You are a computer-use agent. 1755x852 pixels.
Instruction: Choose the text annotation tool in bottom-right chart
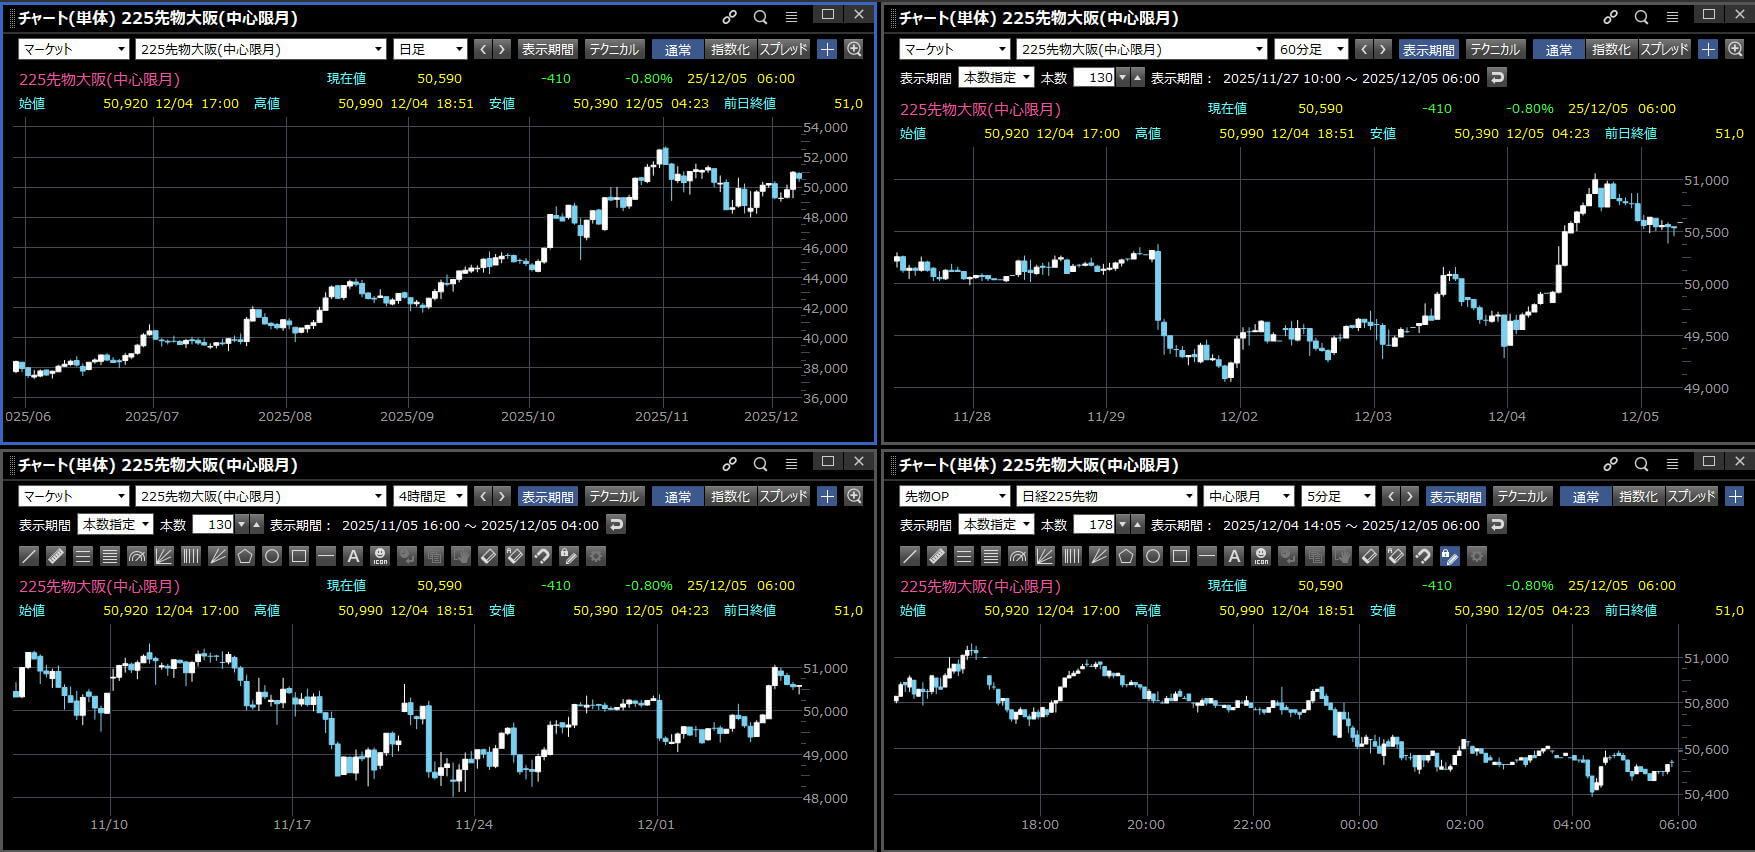pos(1234,556)
